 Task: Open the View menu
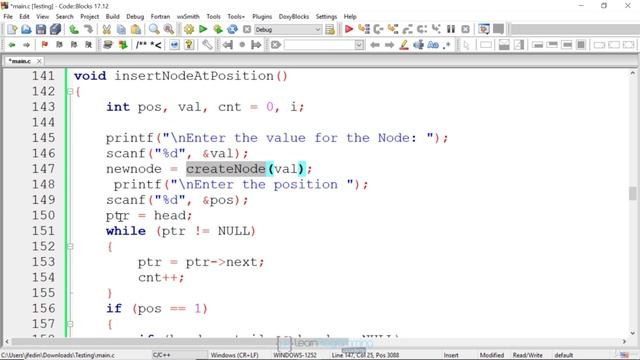[x=42, y=17]
